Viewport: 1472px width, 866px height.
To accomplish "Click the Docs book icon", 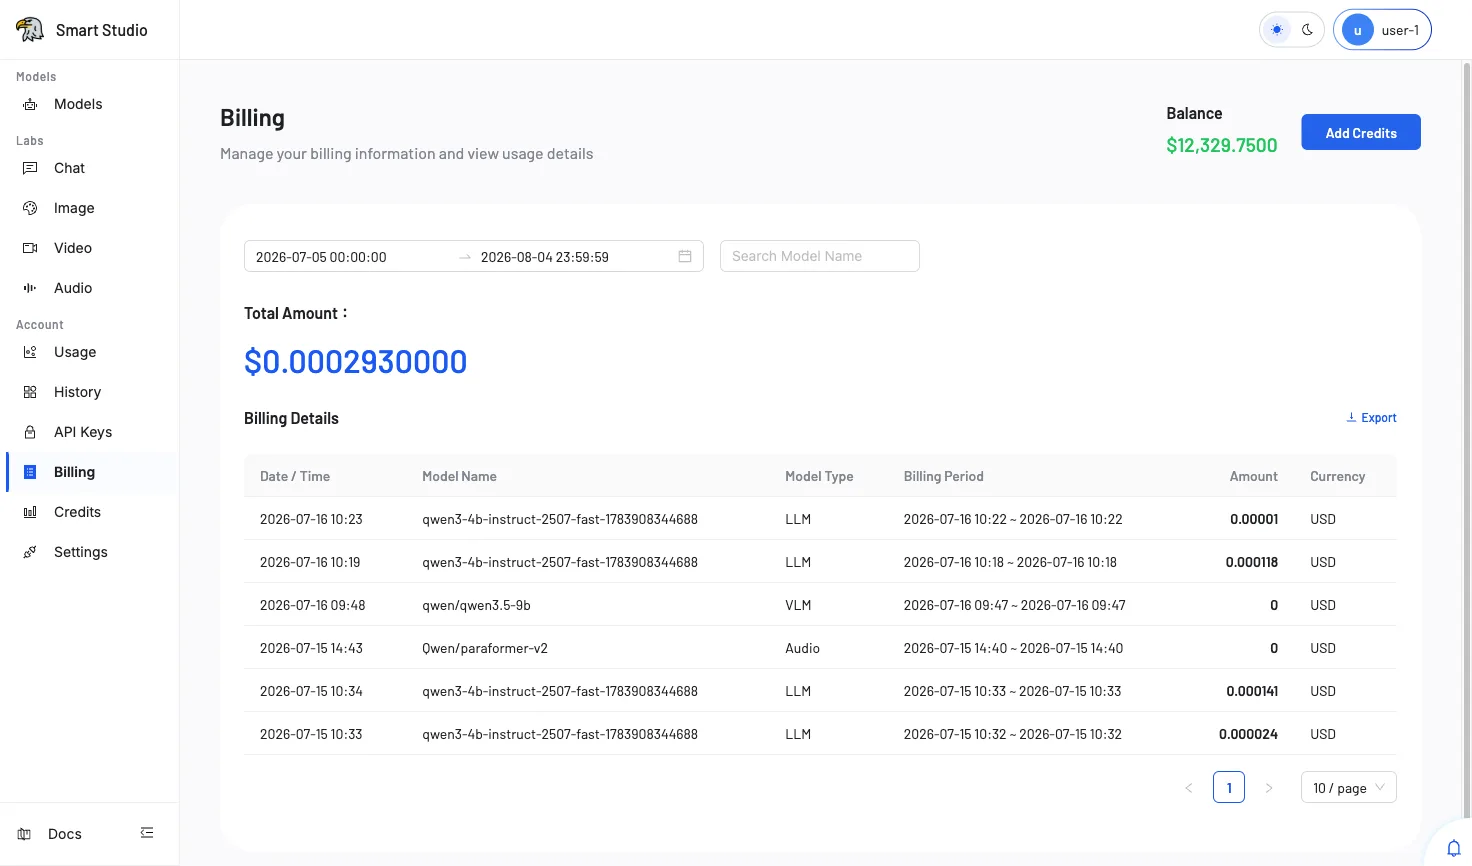I will (24, 834).
